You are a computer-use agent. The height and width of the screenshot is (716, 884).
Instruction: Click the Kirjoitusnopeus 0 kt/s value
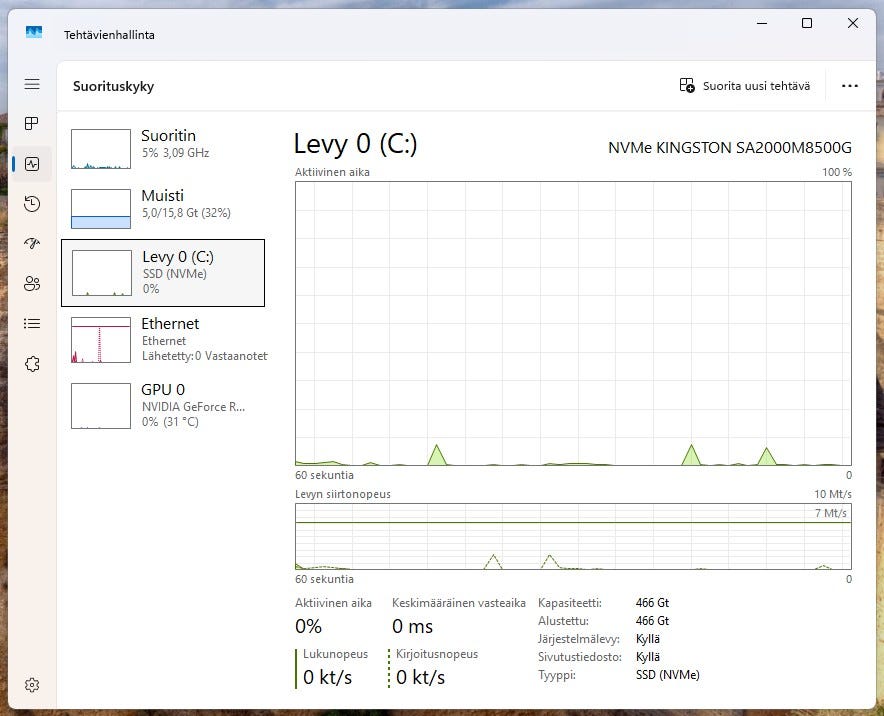coord(420,677)
